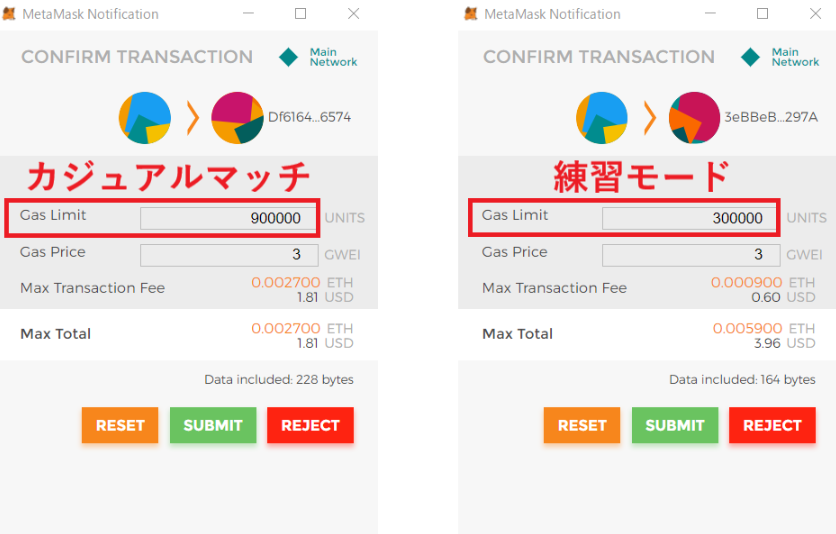Select the recipient identicon next to 3eBBeB...297A
Image resolution: width=836 pixels, height=534 pixels.
(694, 118)
